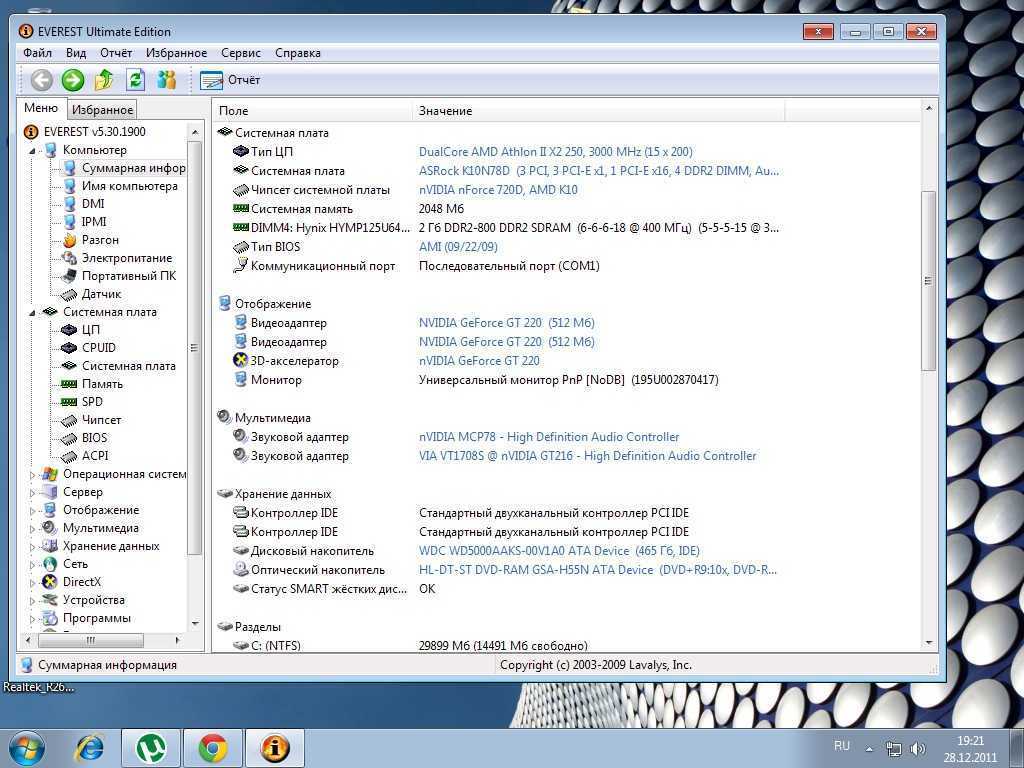Open the ASRock K10N78D motherboard link

click(599, 171)
